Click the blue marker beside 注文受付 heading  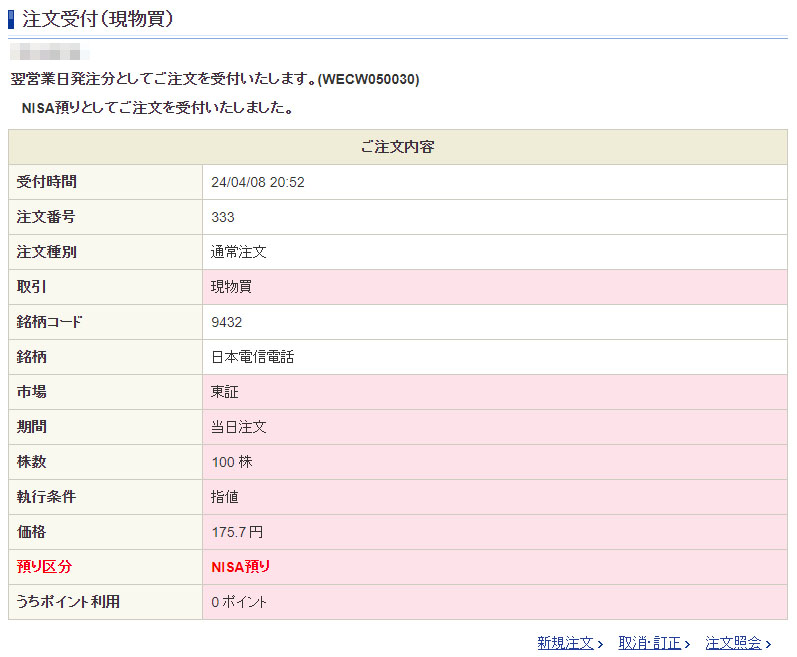tap(11, 18)
